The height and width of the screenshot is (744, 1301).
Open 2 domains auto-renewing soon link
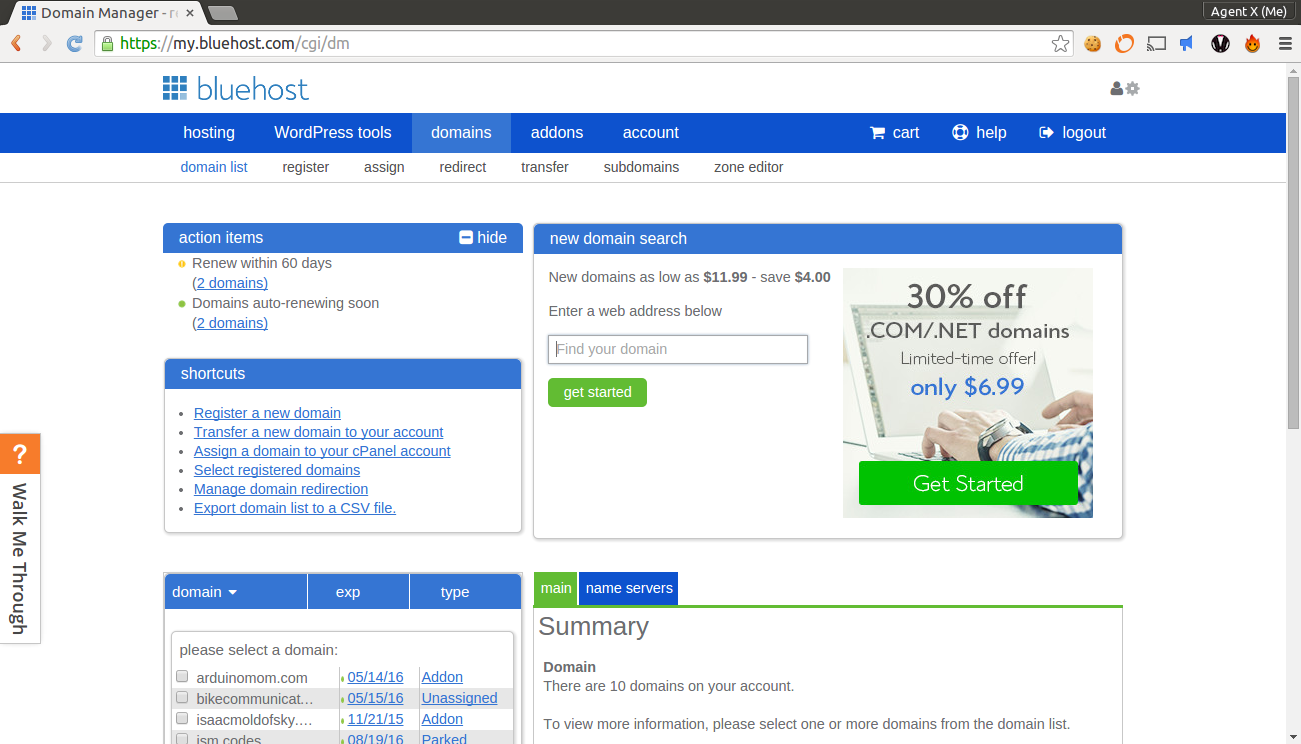[230, 323]
